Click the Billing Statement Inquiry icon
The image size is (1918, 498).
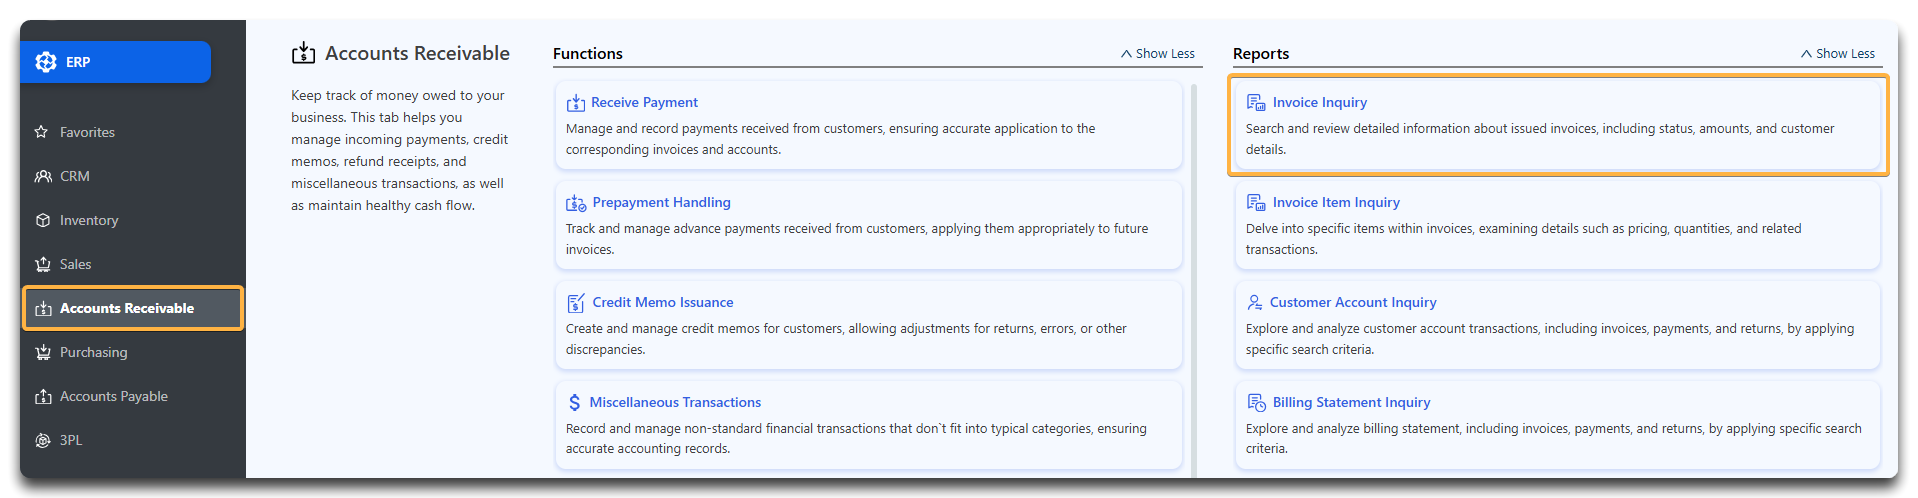[x=1256, y=402]
